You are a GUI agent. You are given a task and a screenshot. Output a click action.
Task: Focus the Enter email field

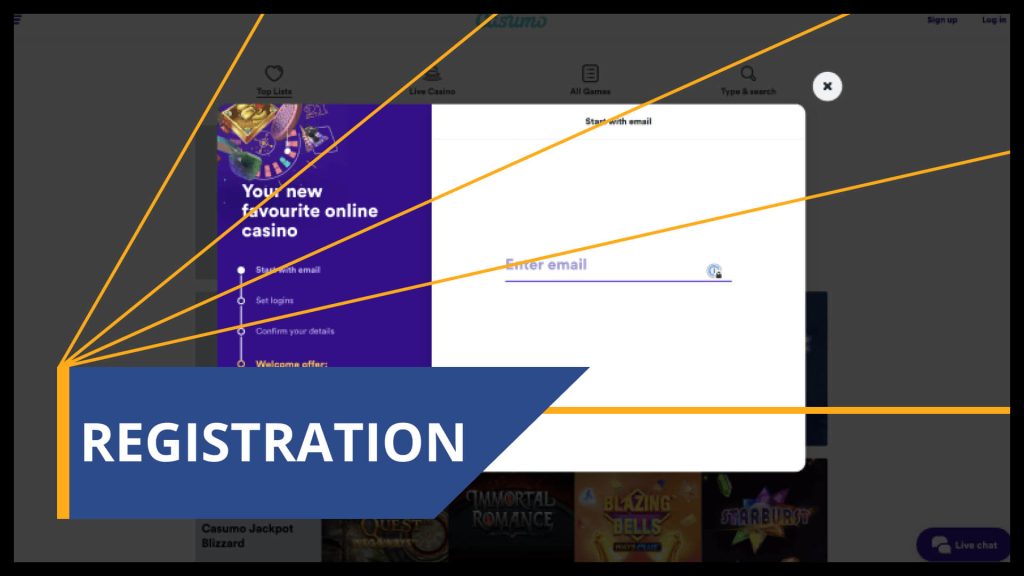(618, 266)
